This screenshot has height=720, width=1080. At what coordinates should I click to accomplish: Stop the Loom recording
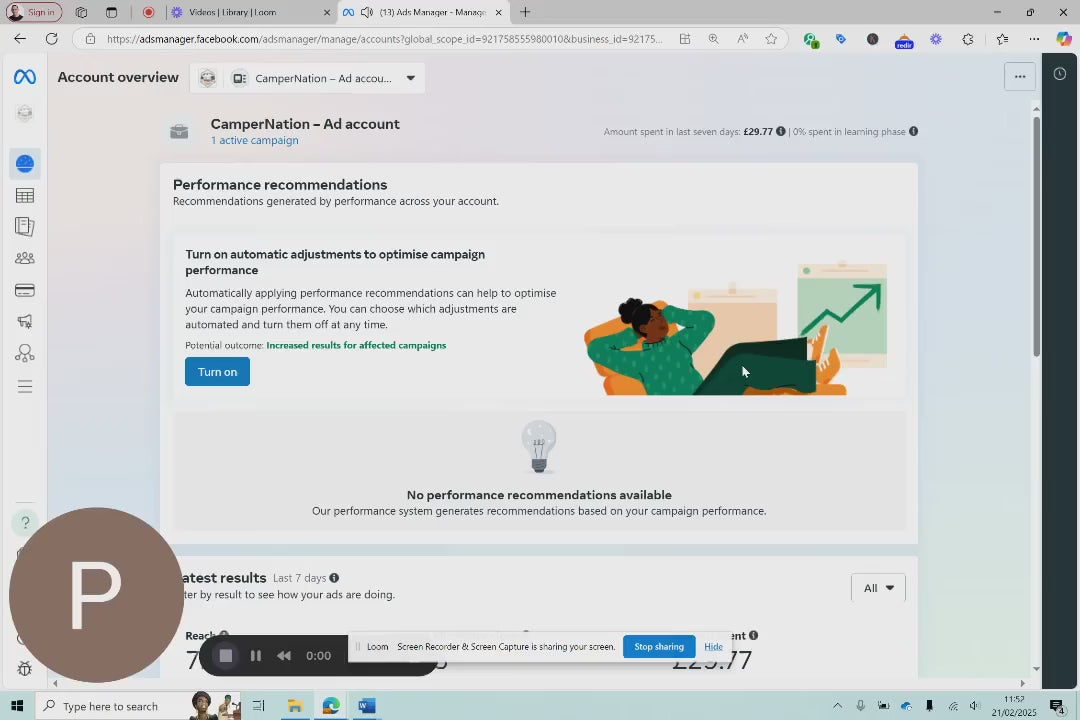(x=226, y=656)
